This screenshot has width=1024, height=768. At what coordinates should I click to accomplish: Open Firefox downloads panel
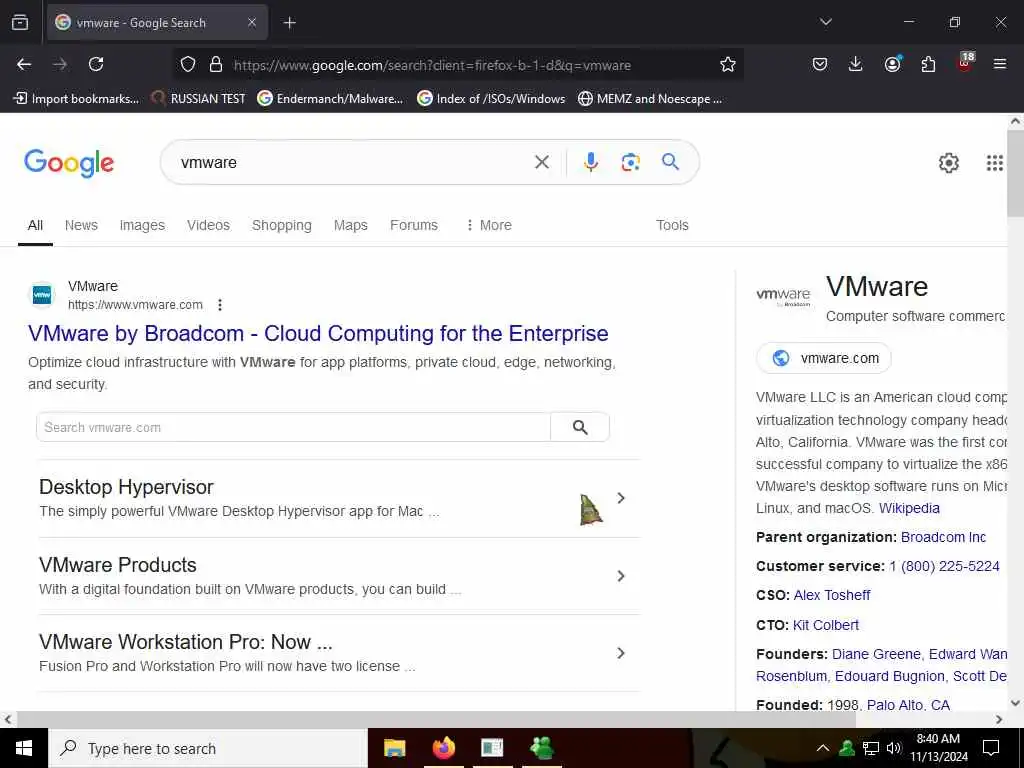(x=856, y=64)
